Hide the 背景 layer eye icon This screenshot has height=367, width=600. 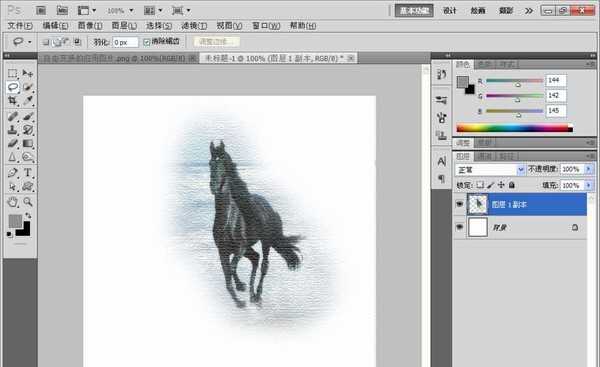[459, 227]
